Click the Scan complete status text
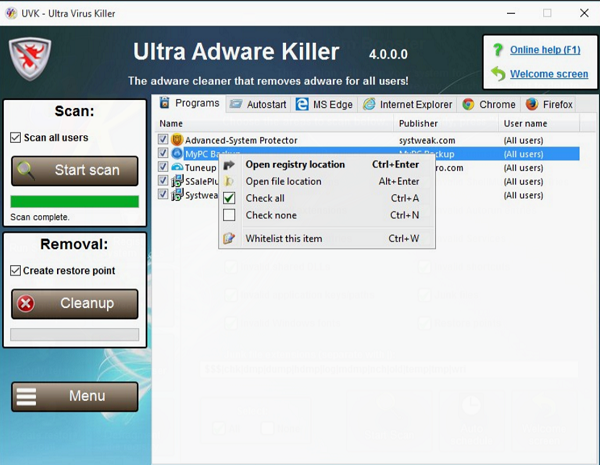600x465 pixels. coord(40,217)
